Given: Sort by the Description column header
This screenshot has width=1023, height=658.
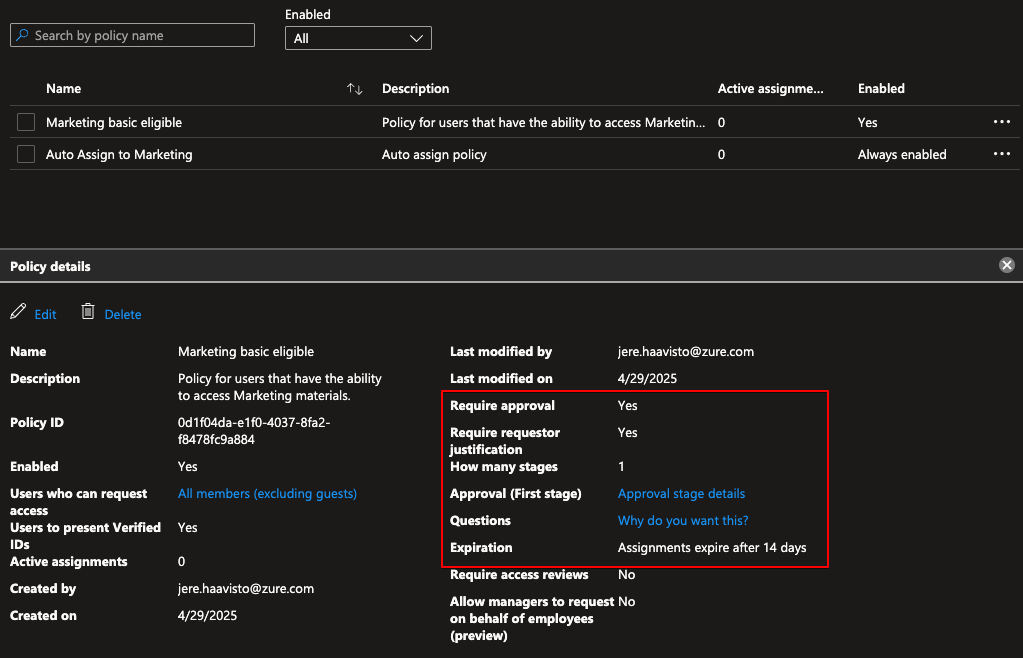Looking at the screenshot, I should tap(416, 89).
